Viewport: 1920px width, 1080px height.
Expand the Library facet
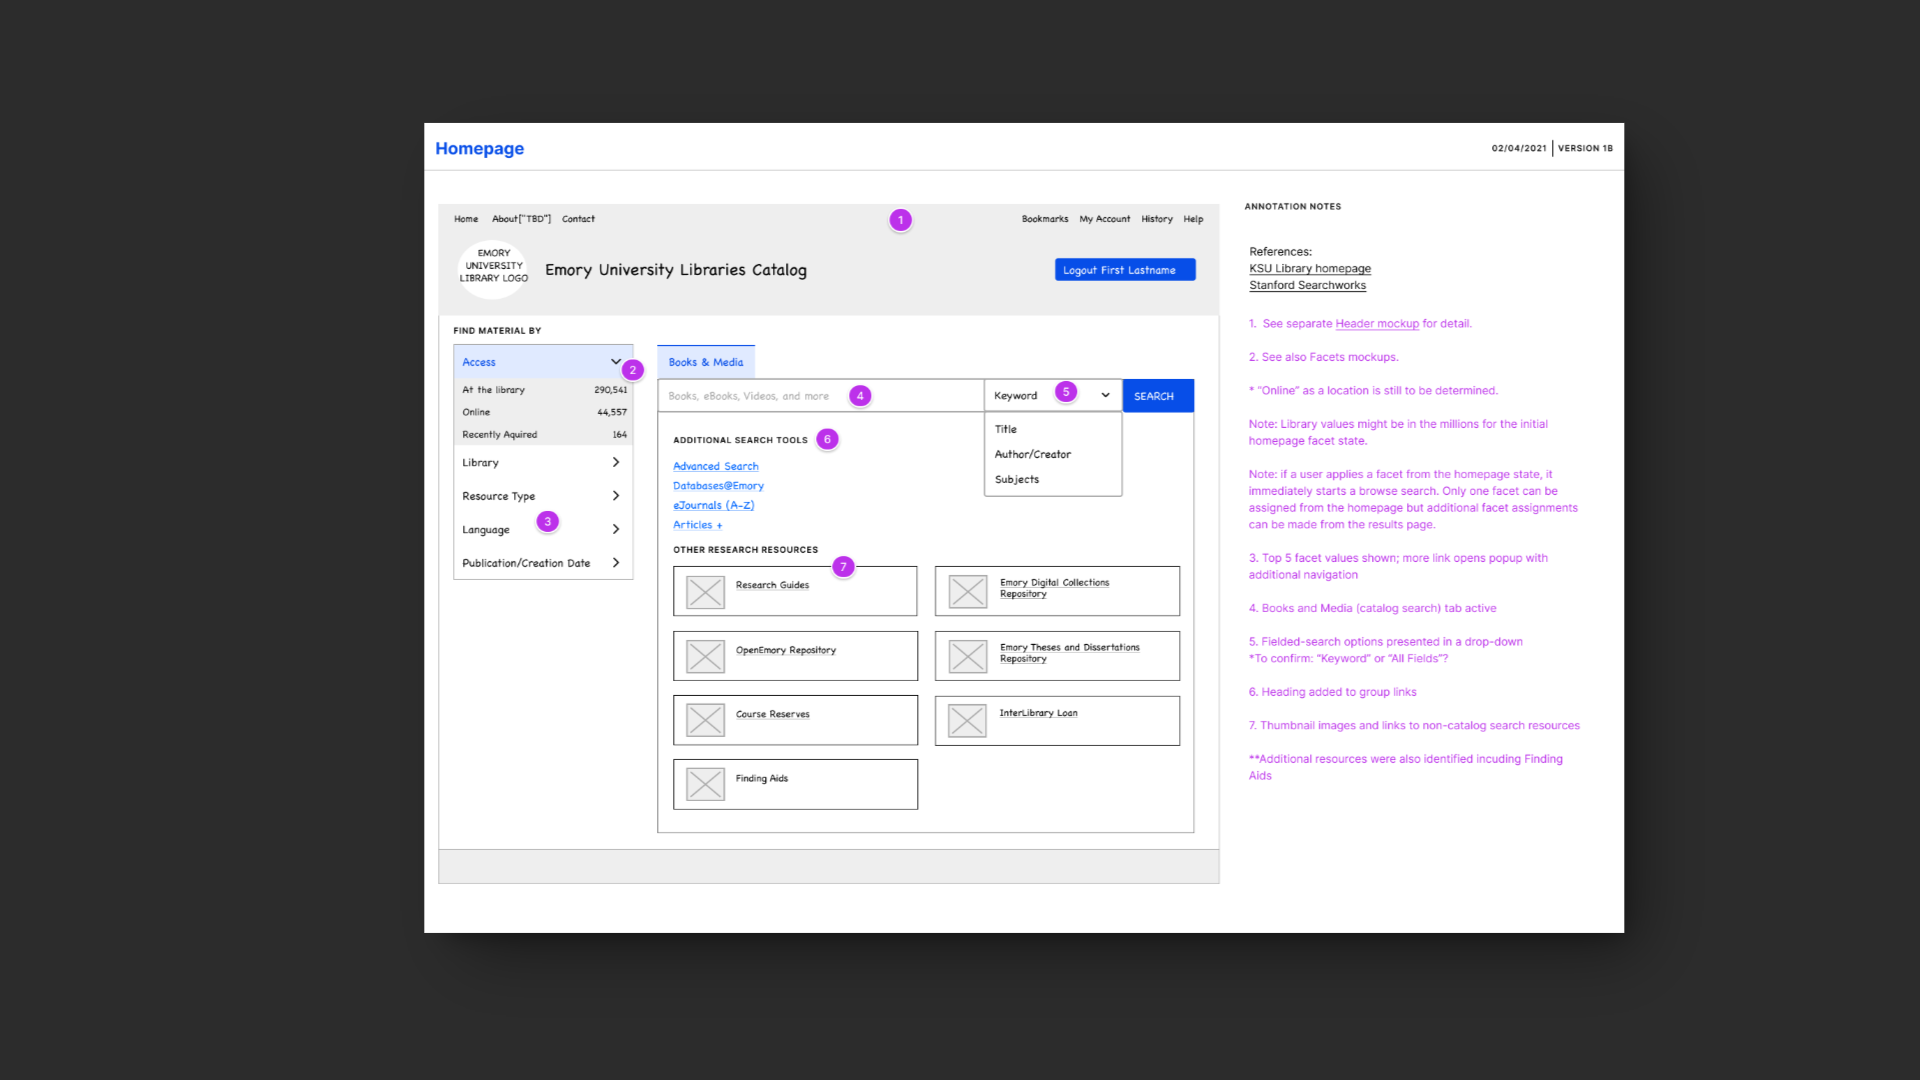coord(615,463)
